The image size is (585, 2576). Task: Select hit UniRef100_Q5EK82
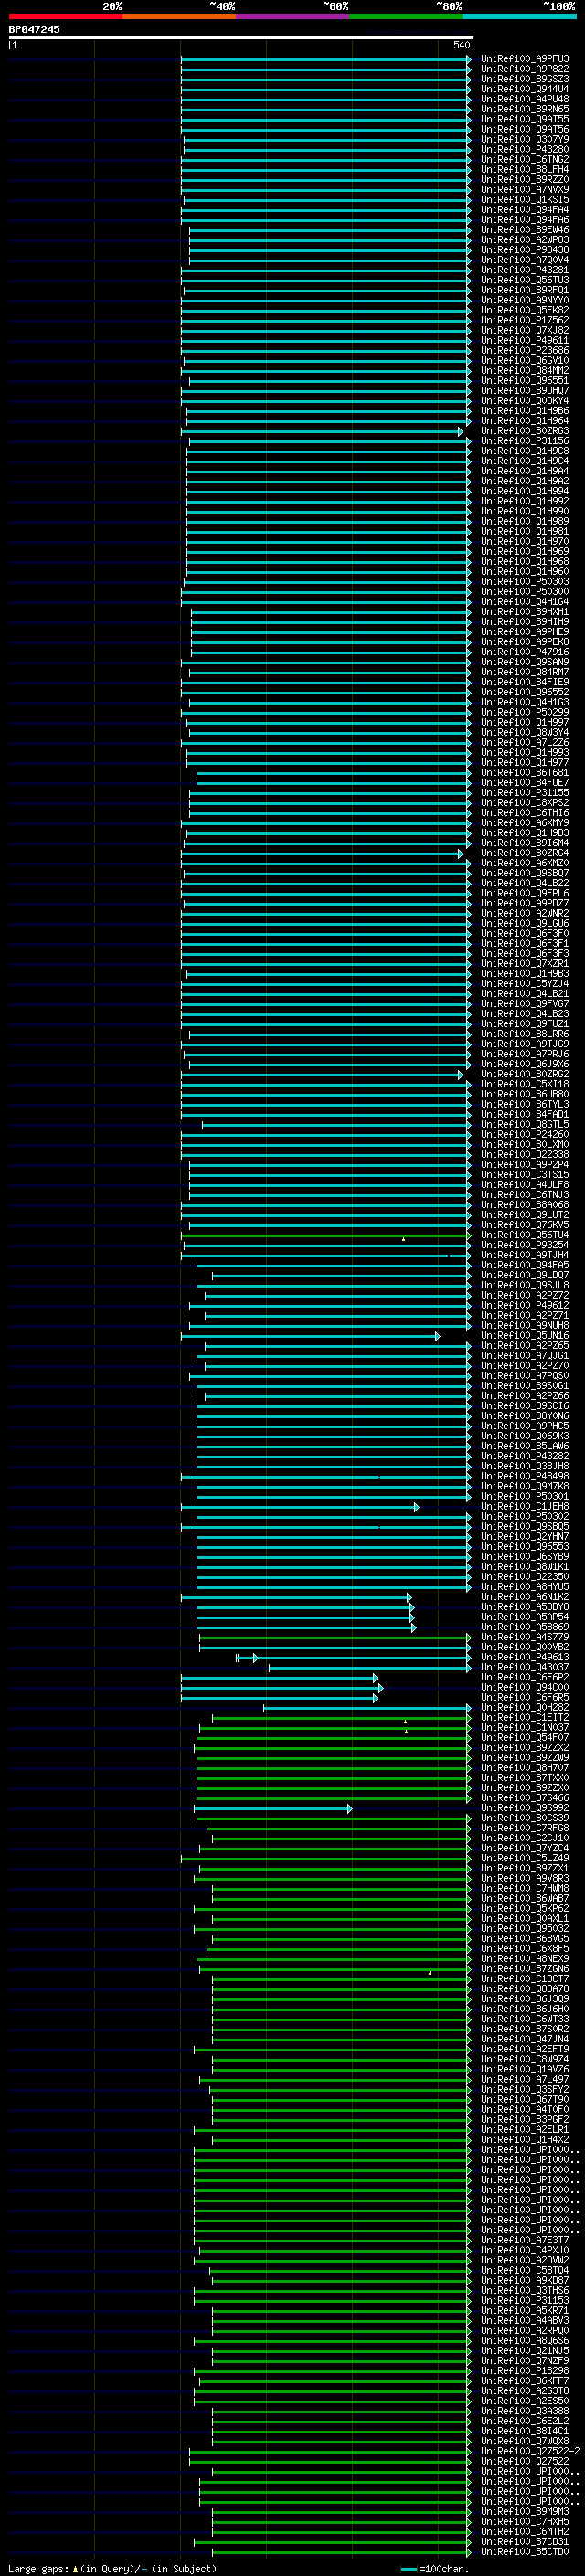[525, 310]
